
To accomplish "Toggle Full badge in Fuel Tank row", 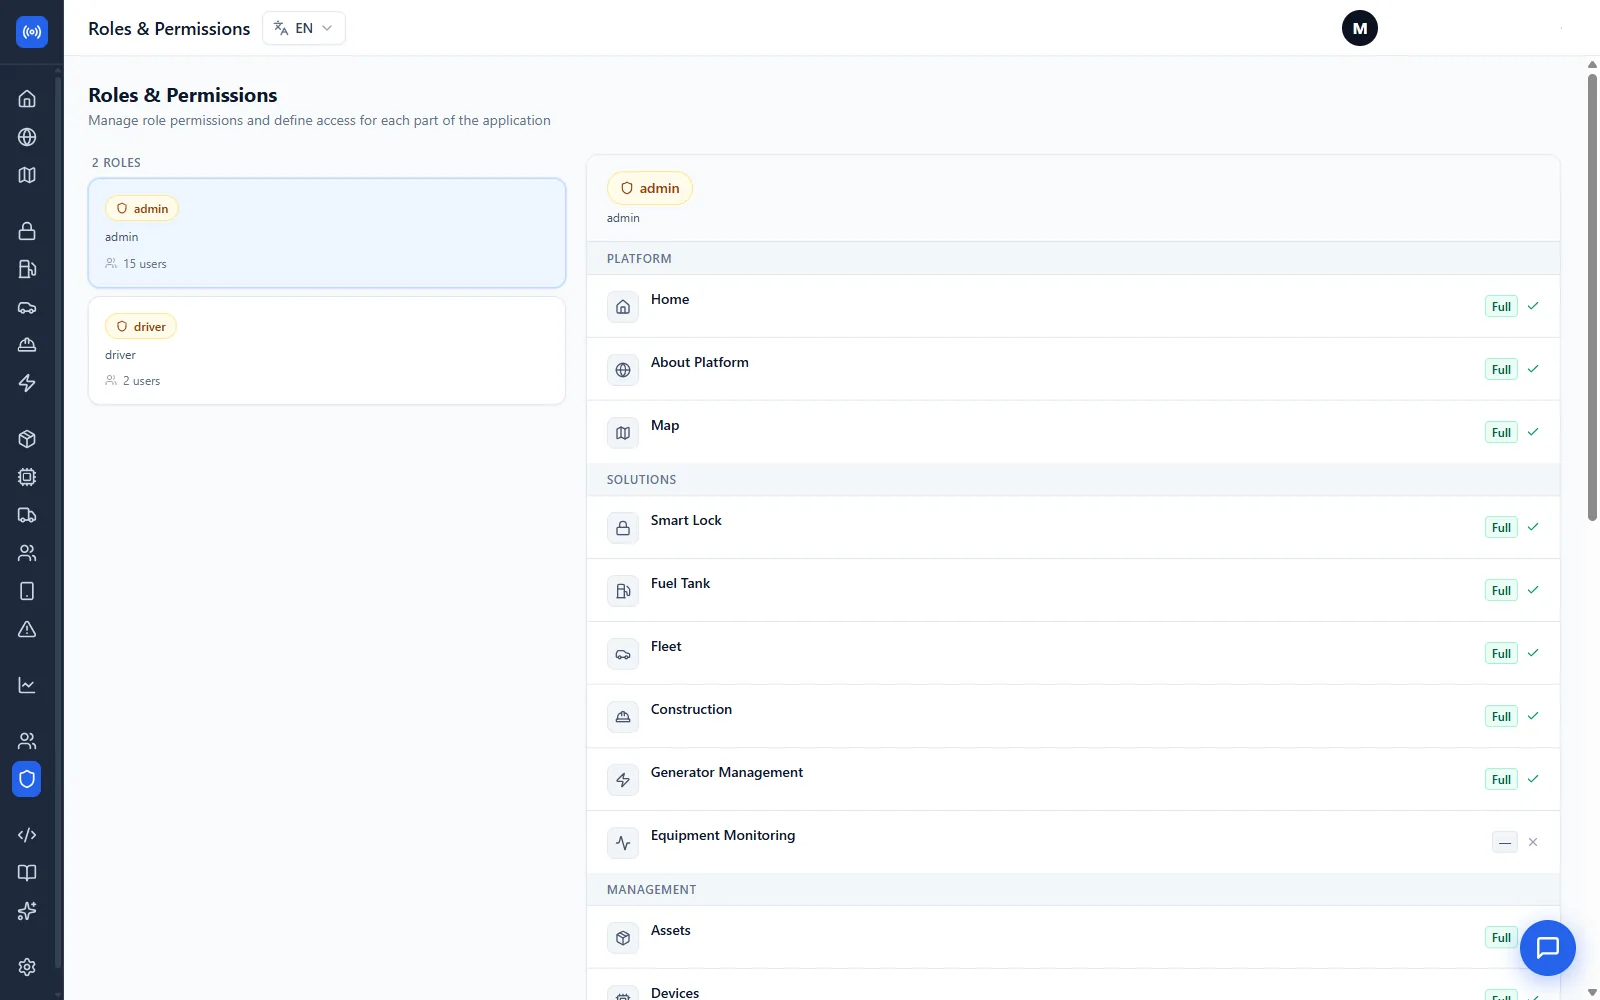I will [1501, 591].
